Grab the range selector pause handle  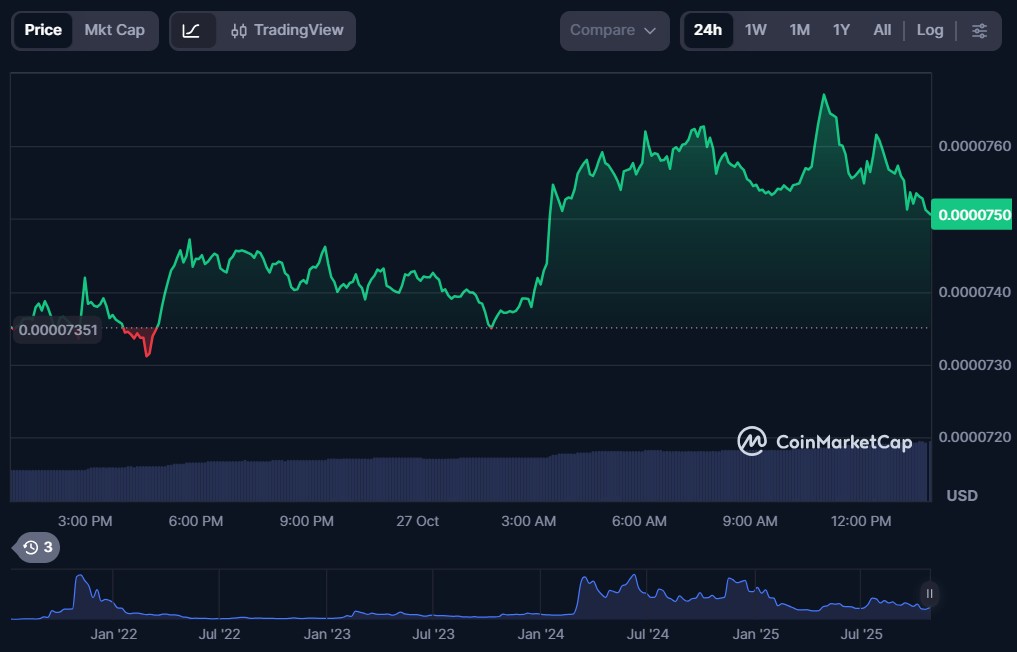click(929, 594)
